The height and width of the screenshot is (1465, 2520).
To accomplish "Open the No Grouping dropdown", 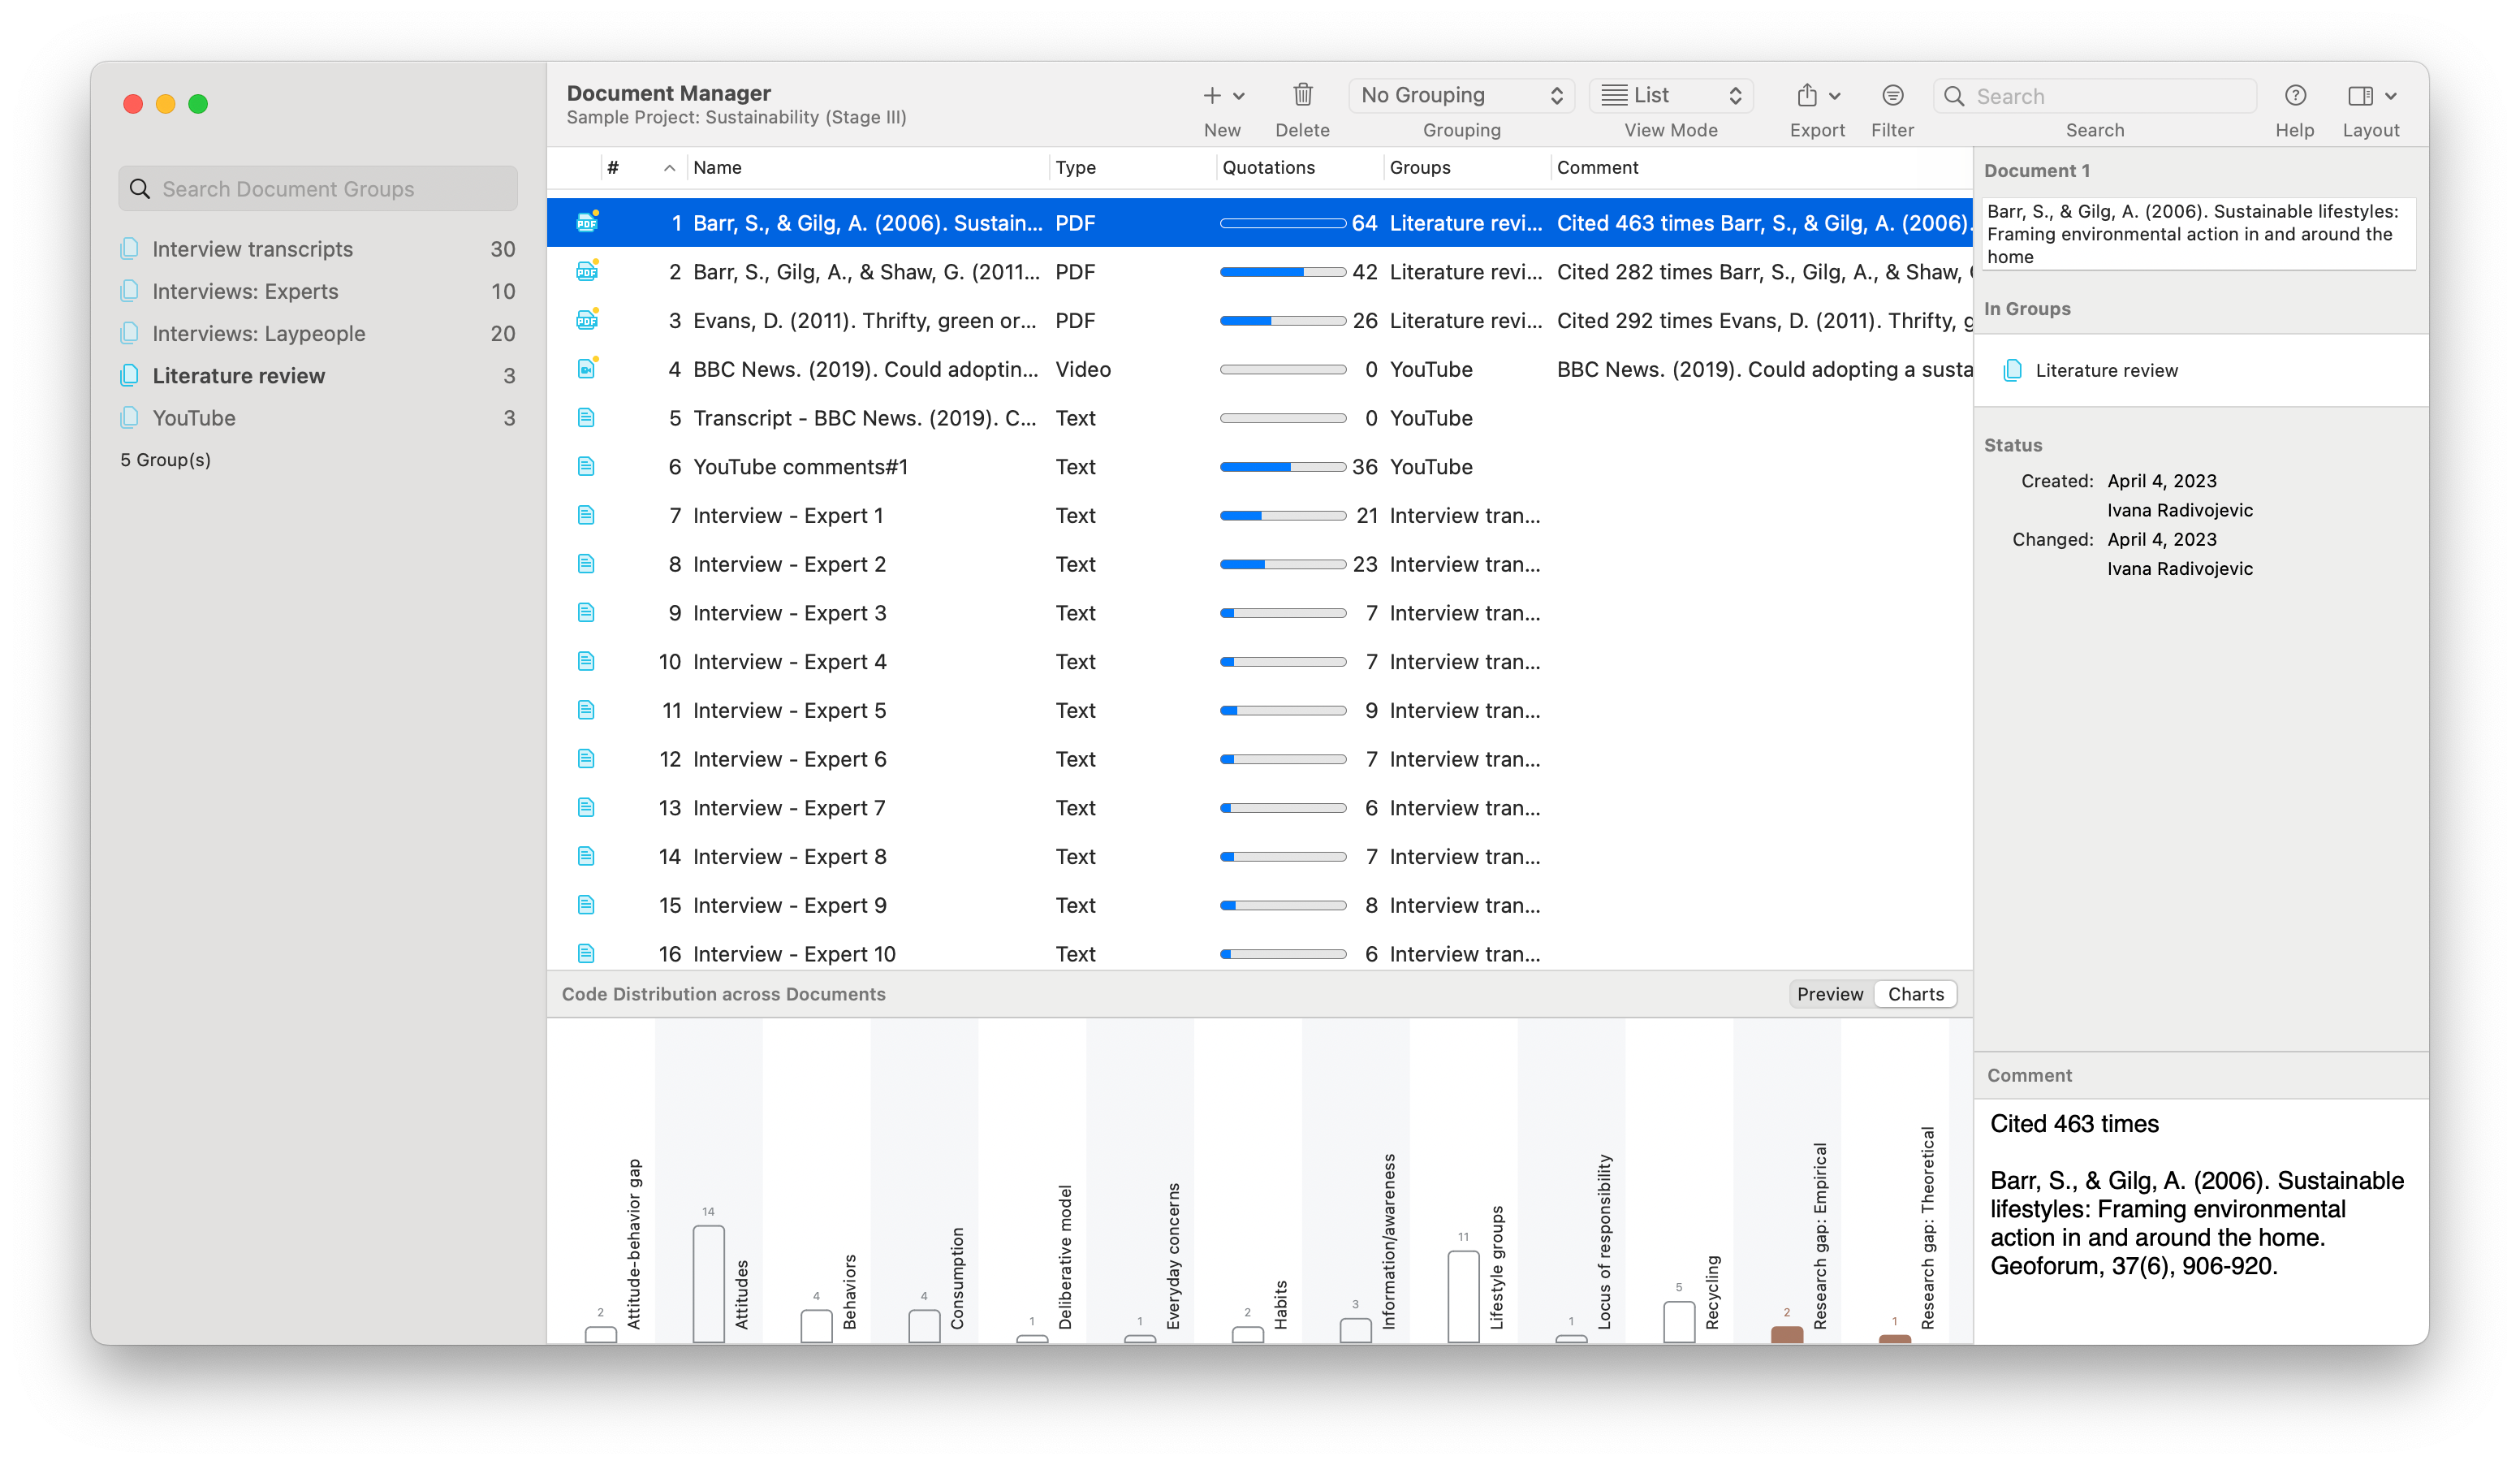I will coord(1461,95).
